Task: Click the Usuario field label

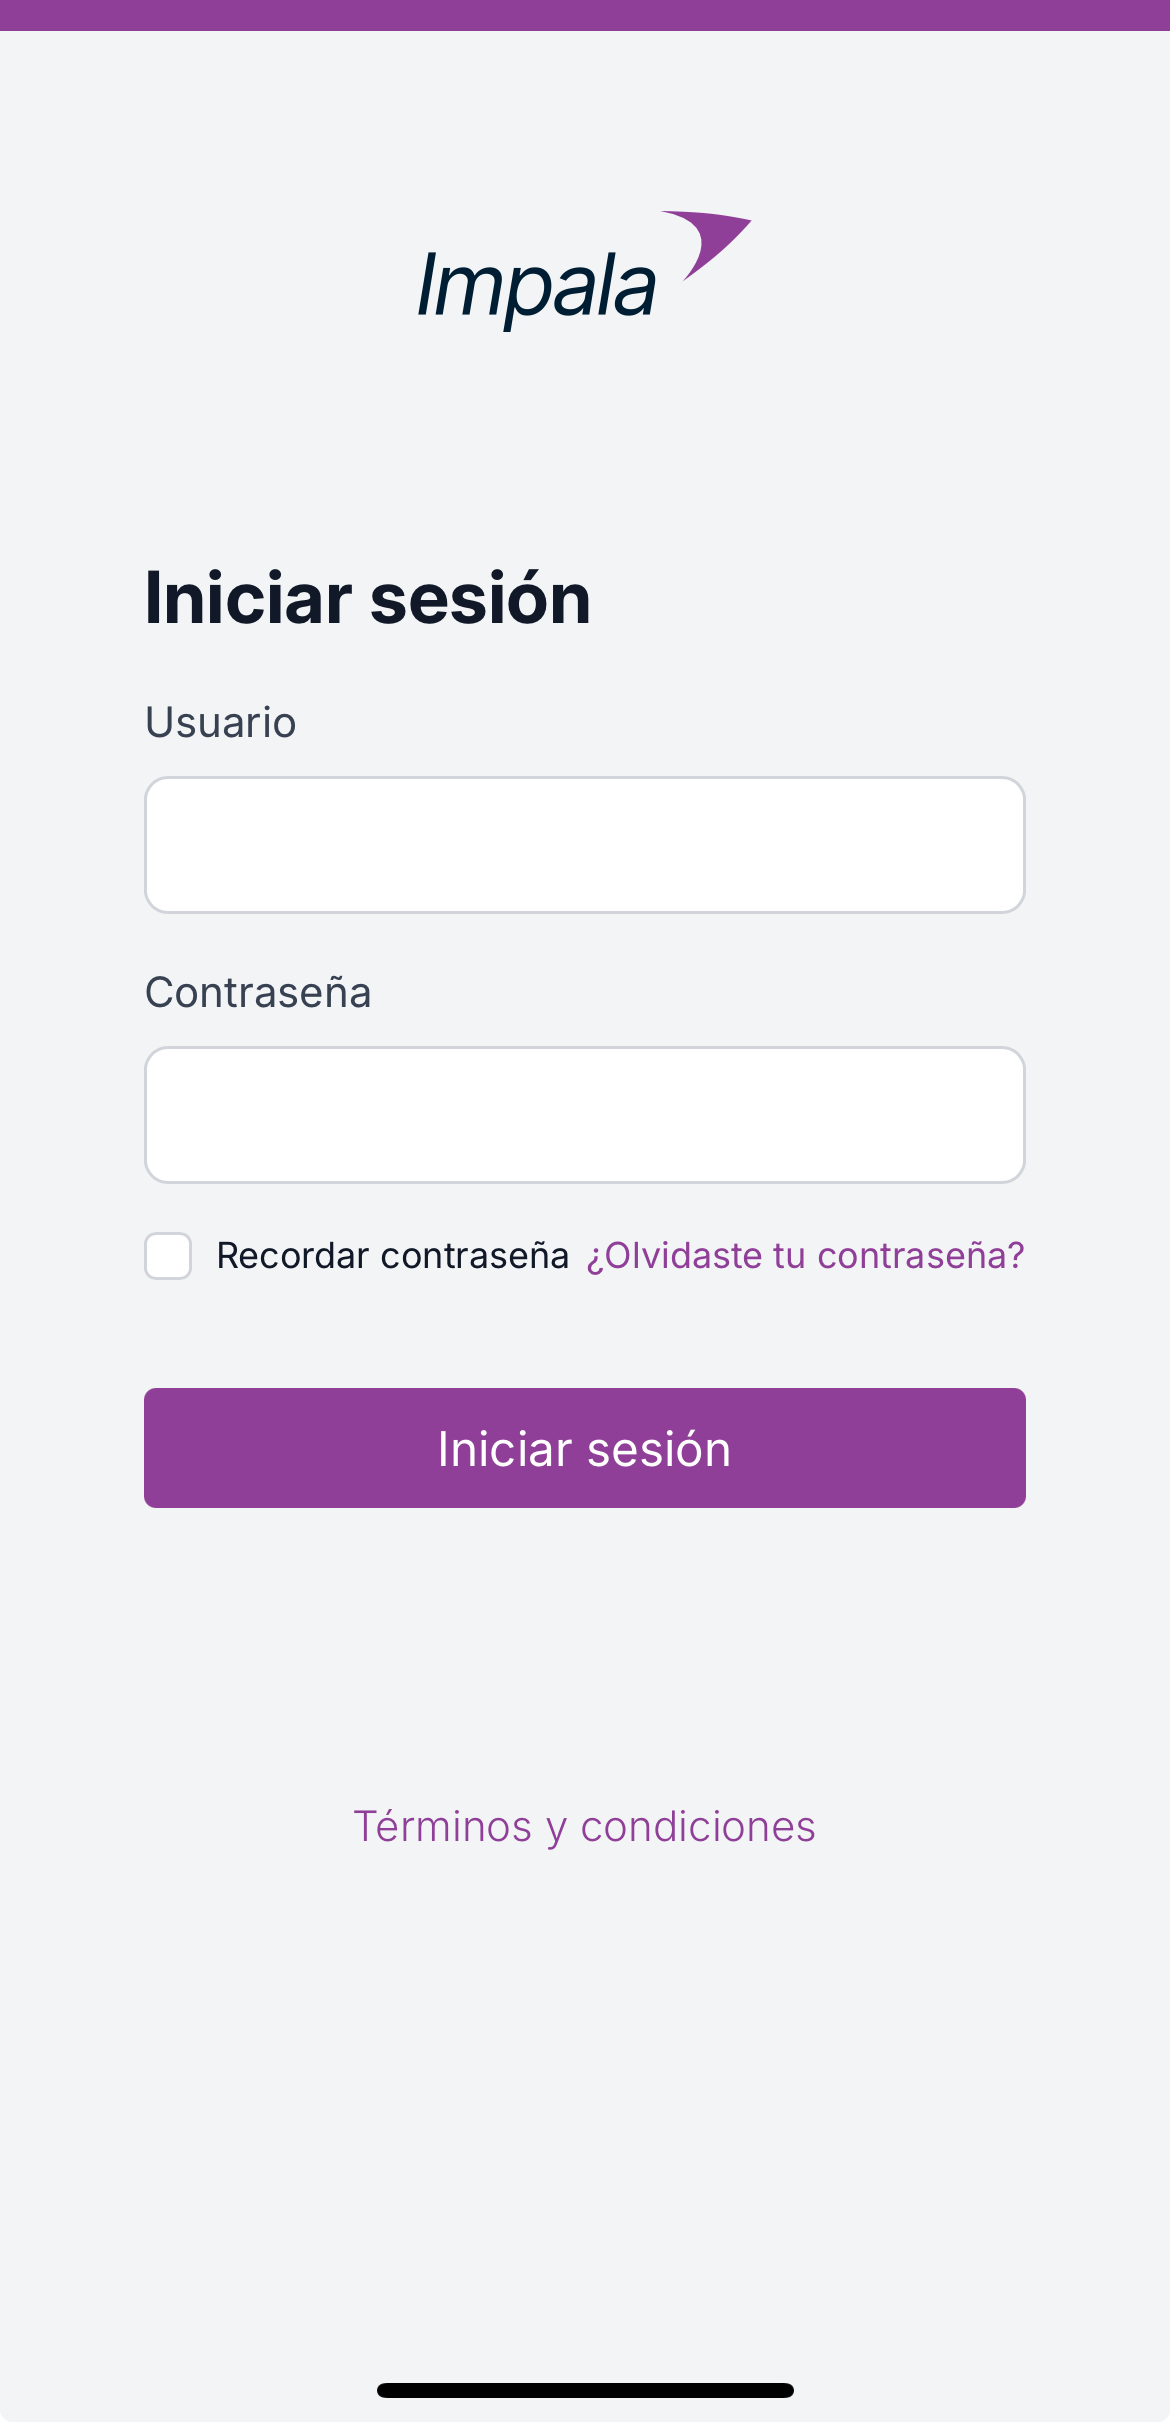Action: [x=221, y=722]
